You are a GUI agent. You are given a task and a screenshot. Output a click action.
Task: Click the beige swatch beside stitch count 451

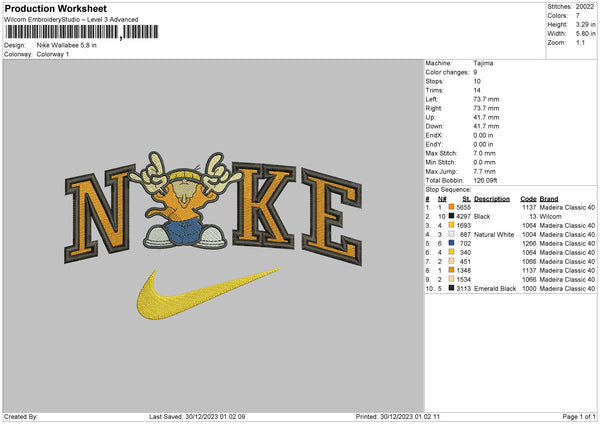click(451, 261)
